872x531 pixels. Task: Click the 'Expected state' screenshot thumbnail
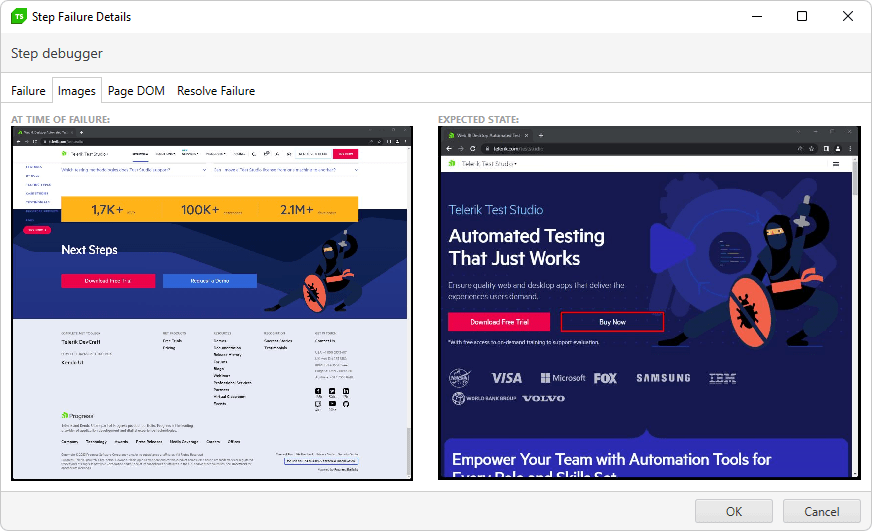(649, 303)
